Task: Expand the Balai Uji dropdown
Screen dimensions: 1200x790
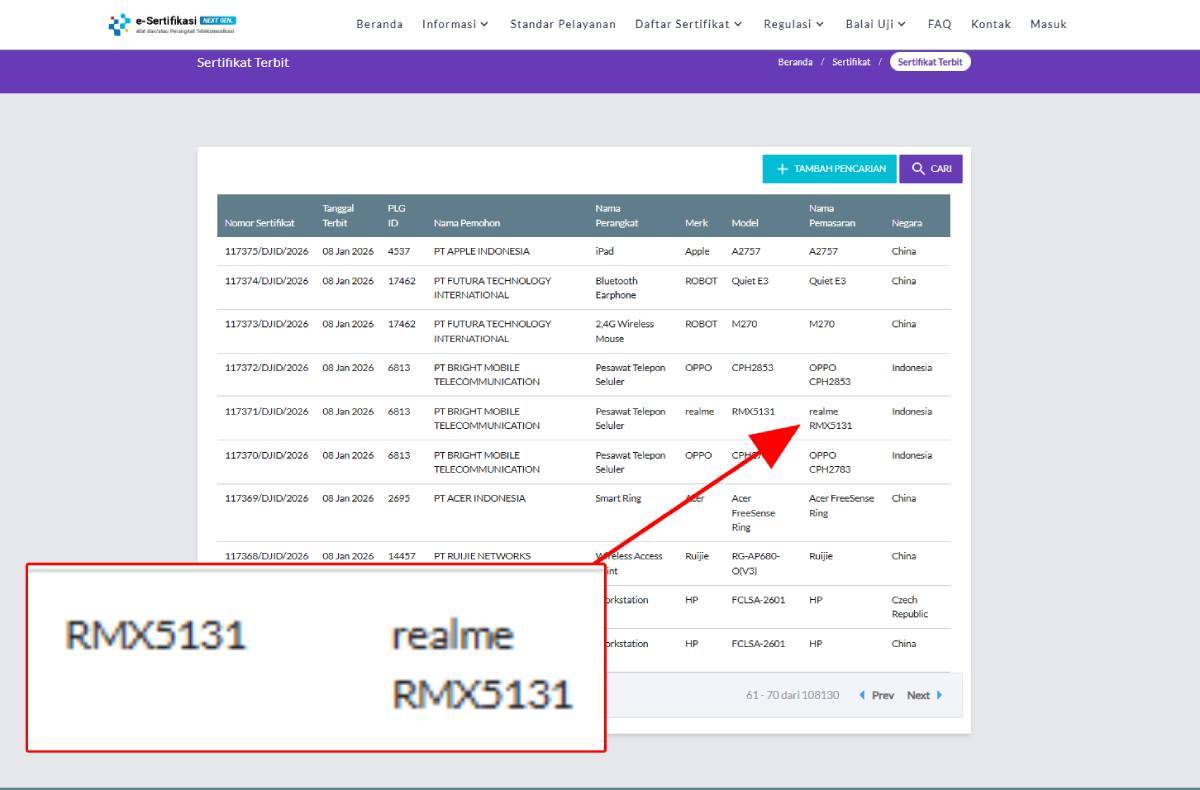Action: coord(876,24)
